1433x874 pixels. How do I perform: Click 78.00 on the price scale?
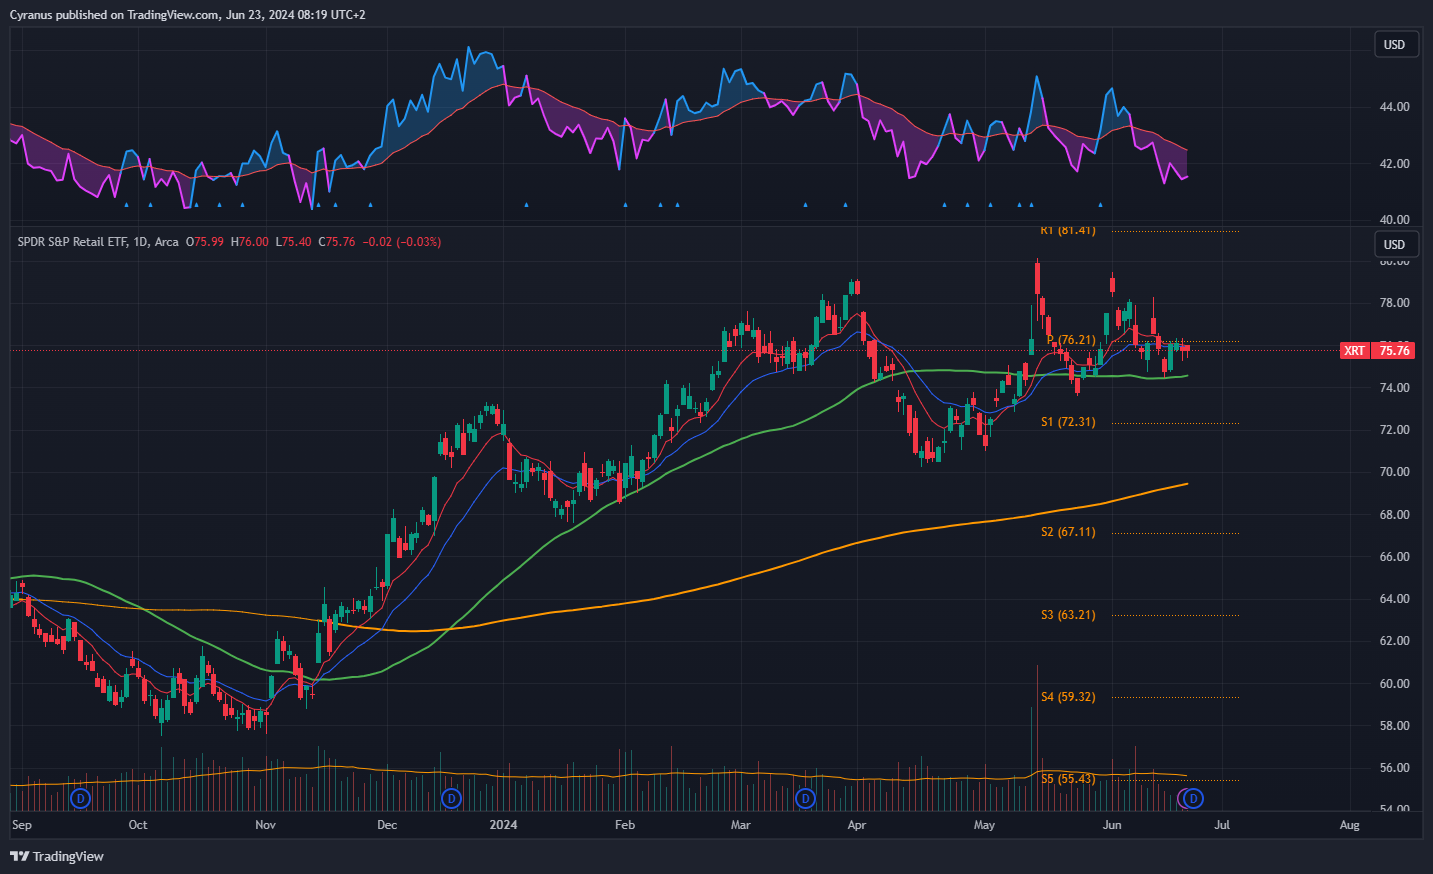[x=1395, y=303]
